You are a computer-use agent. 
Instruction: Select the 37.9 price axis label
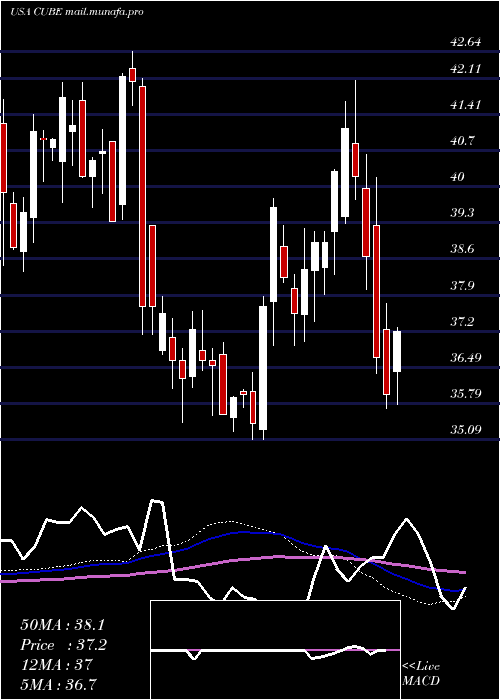tap(463, 286)
